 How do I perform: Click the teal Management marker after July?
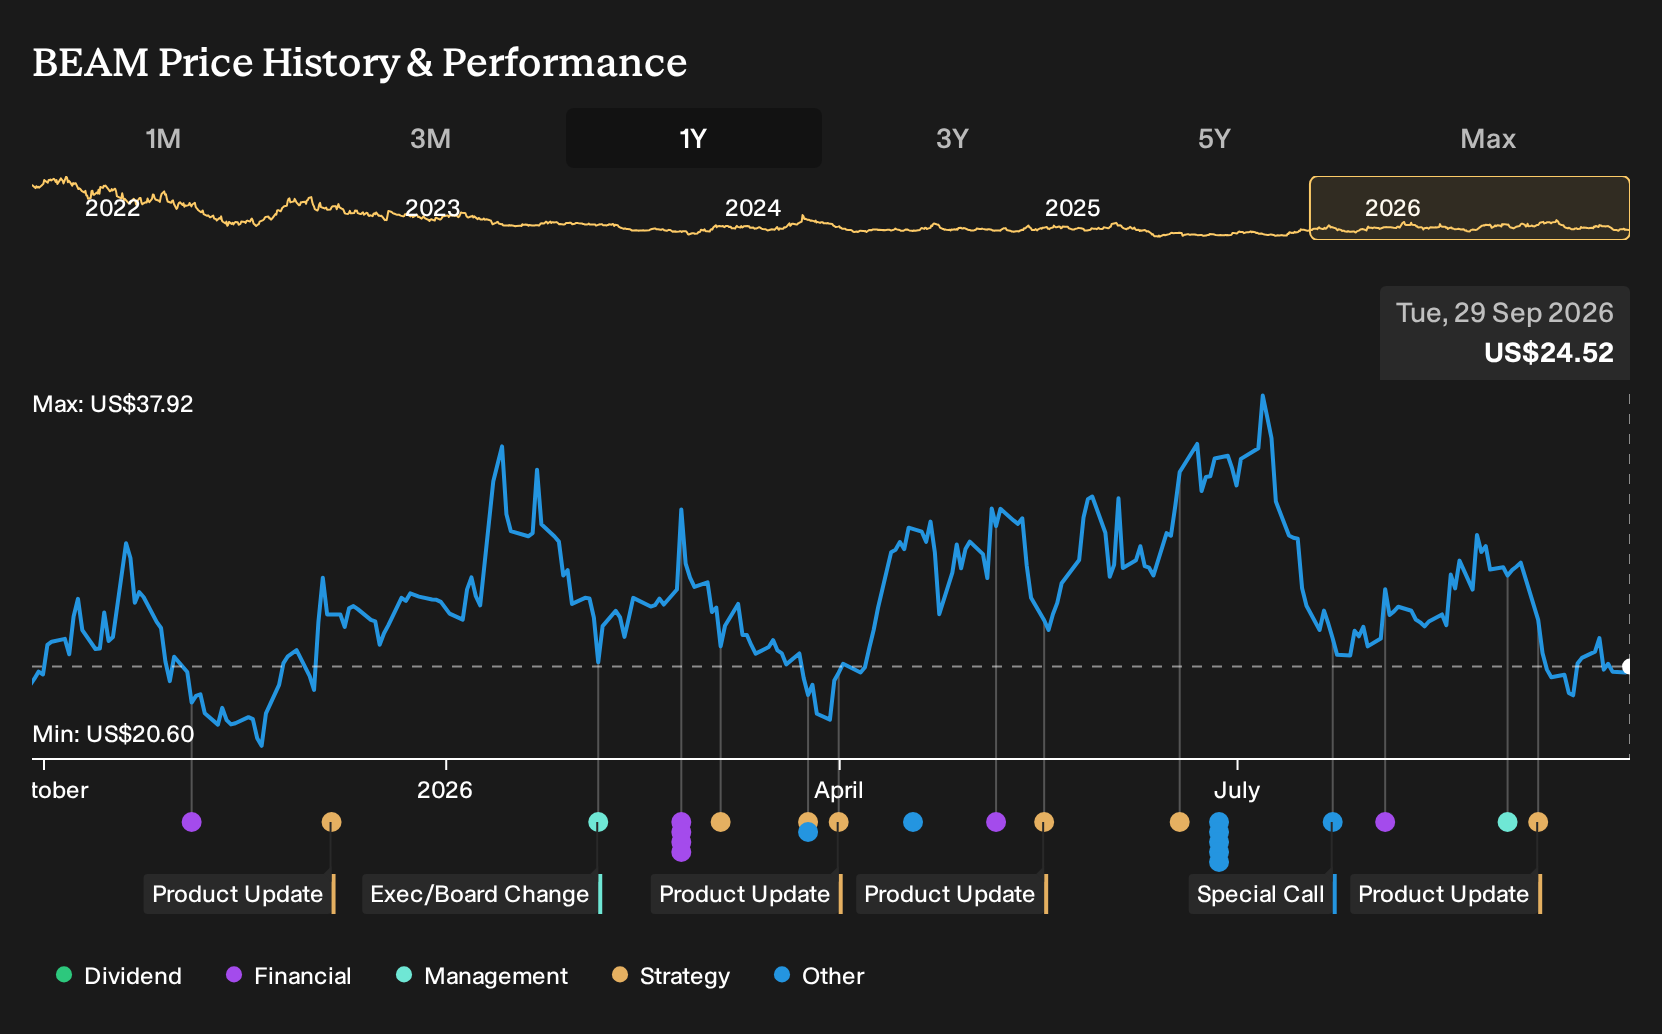1508,822
